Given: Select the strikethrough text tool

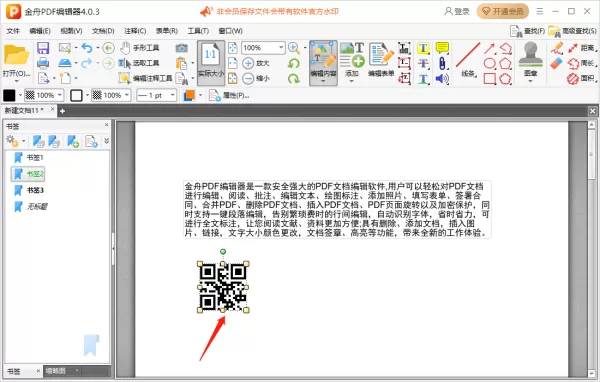Looking at the screenshot, I should coord(423,64).
